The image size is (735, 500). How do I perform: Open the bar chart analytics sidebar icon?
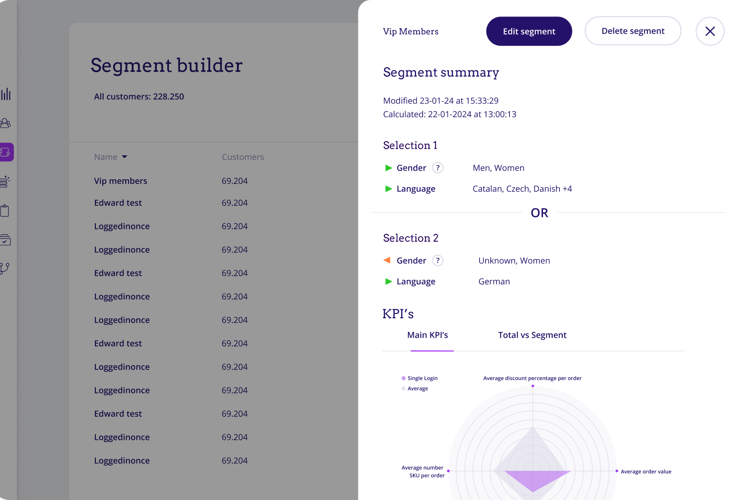6,94
